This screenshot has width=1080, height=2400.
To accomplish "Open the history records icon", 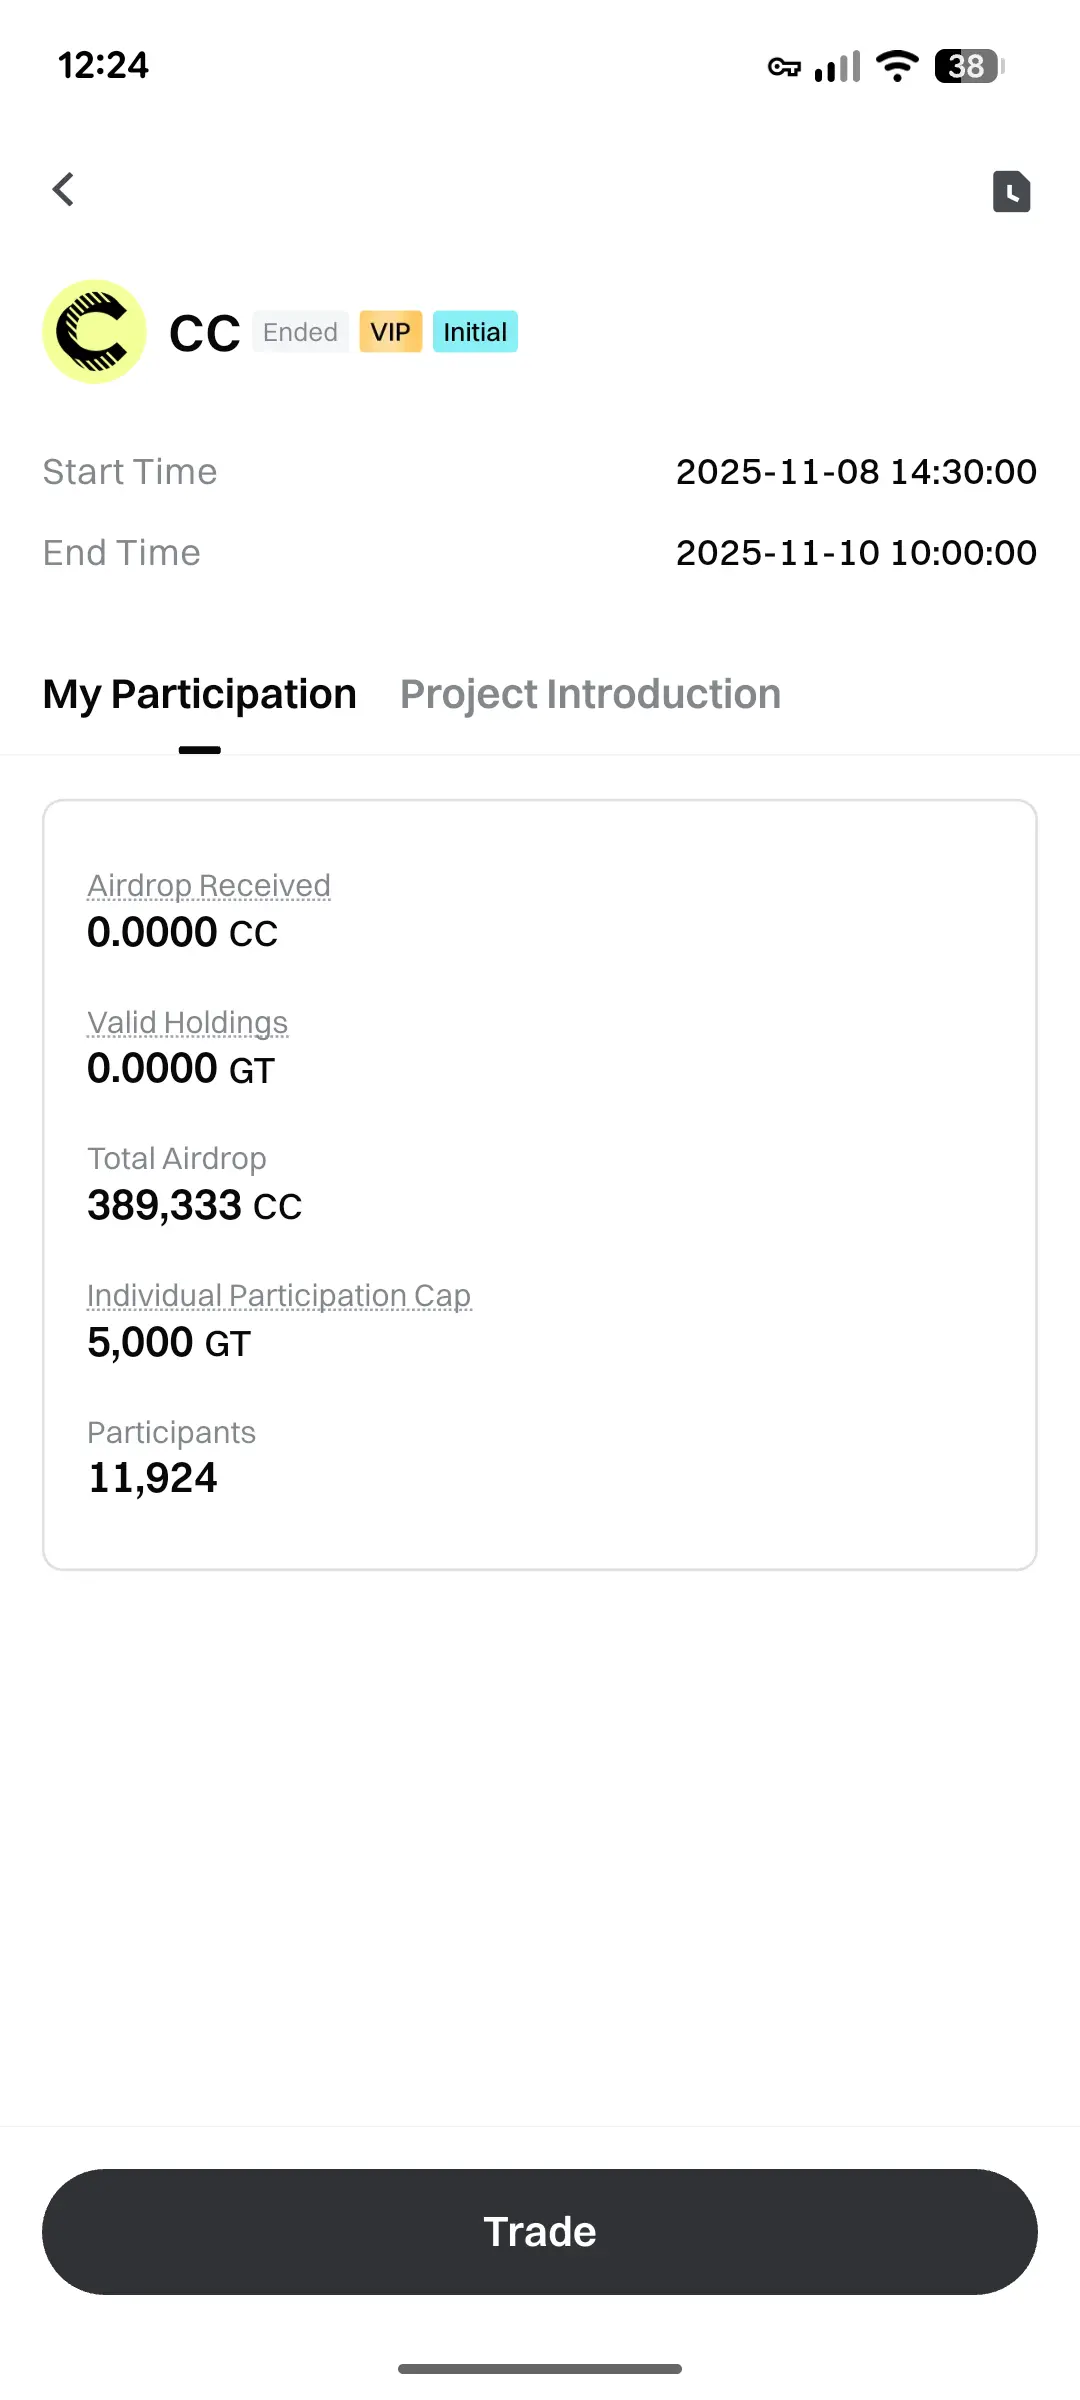I will [x=1011, y=191].
